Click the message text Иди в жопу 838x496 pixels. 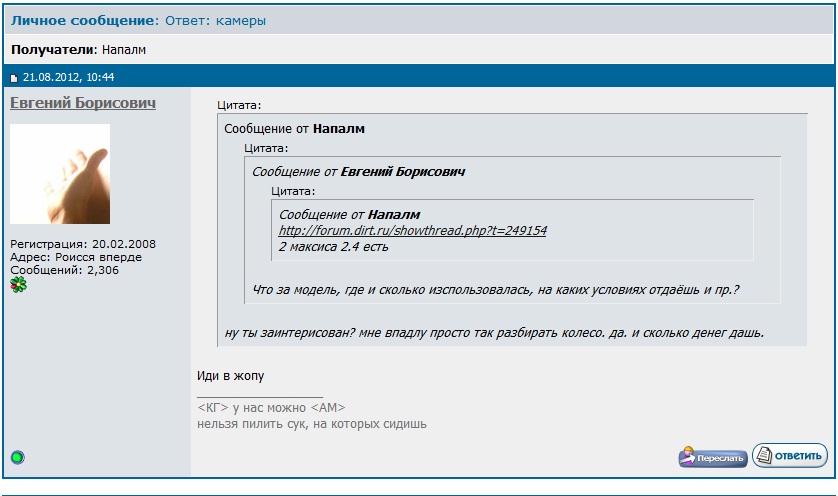(x=230, y=376)
